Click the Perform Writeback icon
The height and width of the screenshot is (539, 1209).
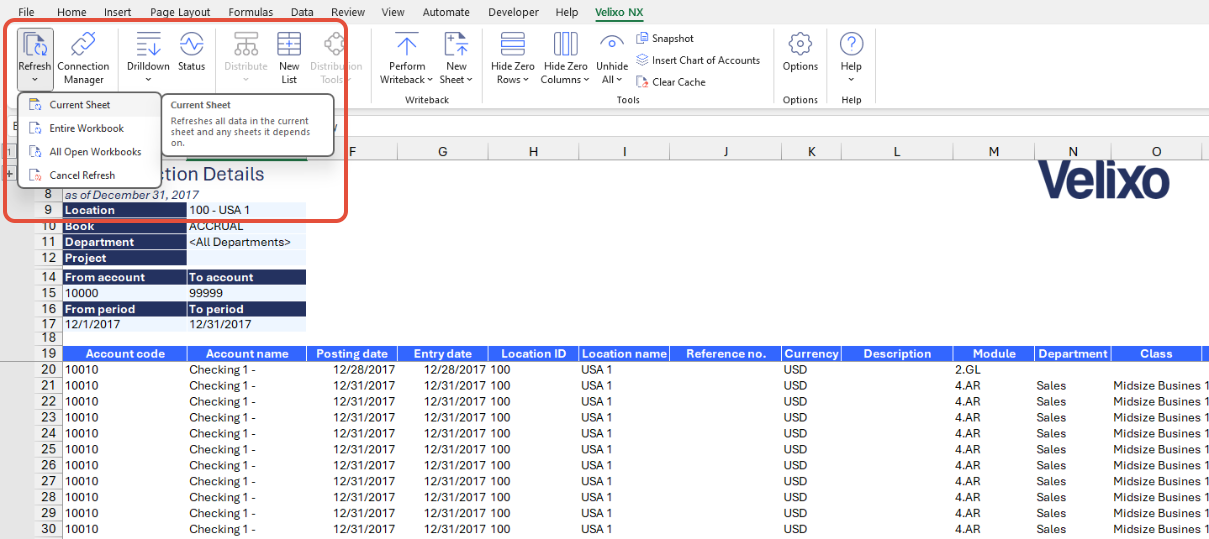pos(407,44)
